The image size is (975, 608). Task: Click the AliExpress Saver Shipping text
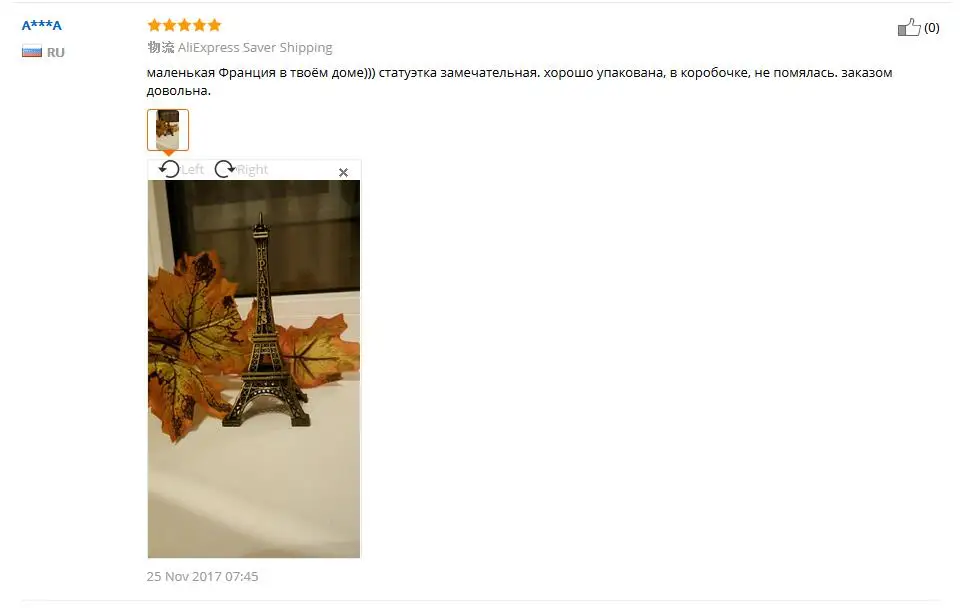(255, 47)
